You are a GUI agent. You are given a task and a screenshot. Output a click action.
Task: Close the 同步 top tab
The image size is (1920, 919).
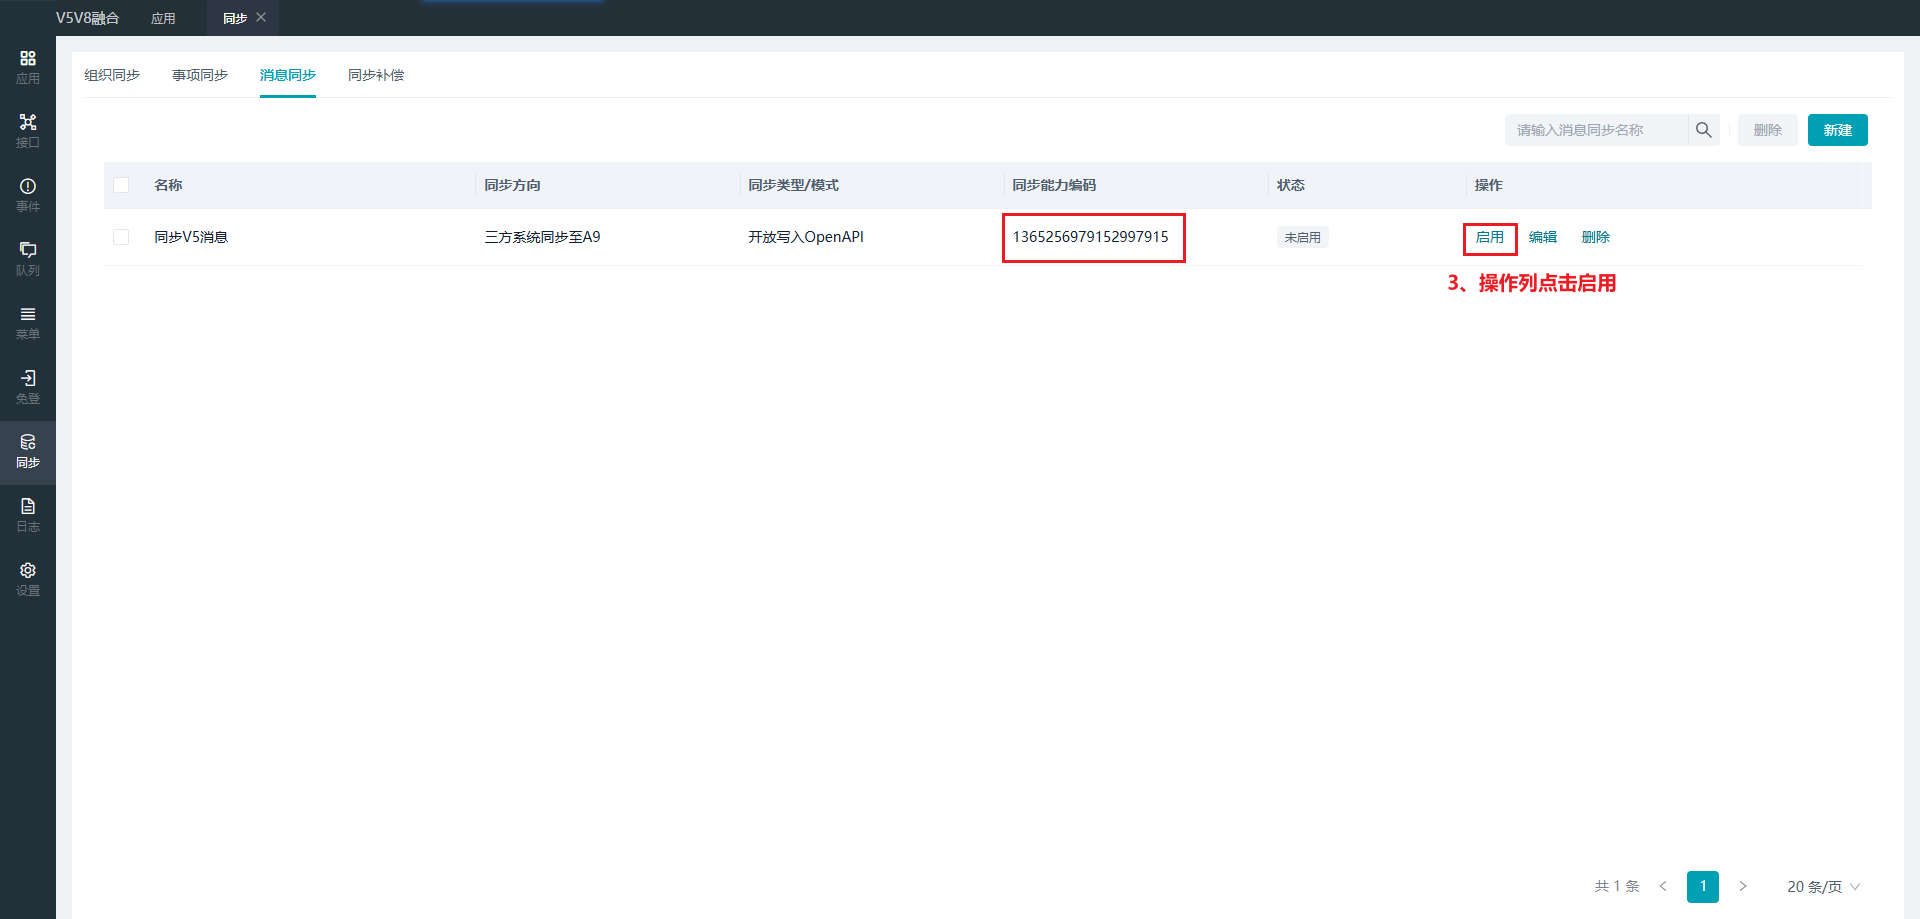pos(261,17)
